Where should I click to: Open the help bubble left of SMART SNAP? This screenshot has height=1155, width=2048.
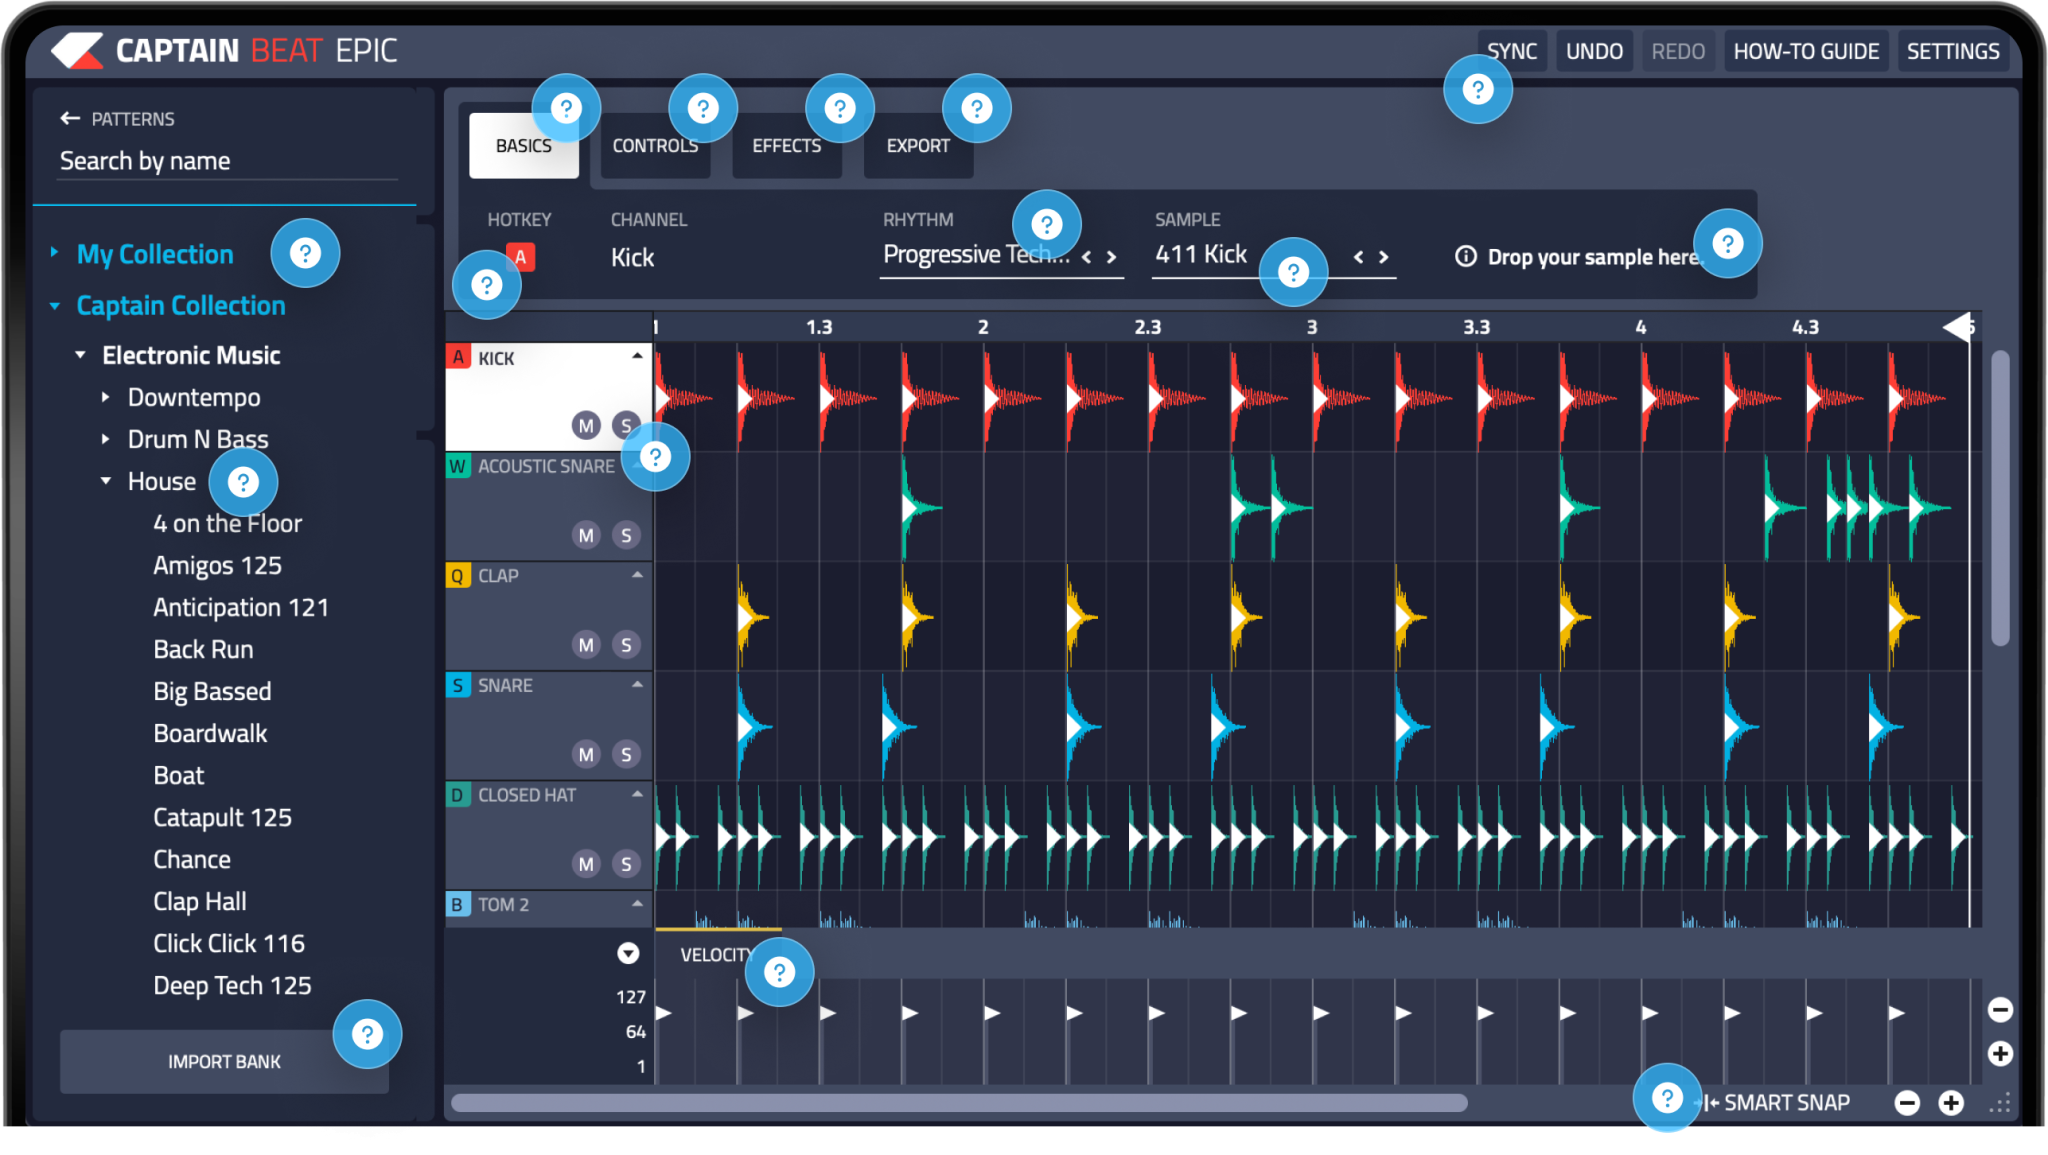pyautogui.click(x=1667, y=1098)
